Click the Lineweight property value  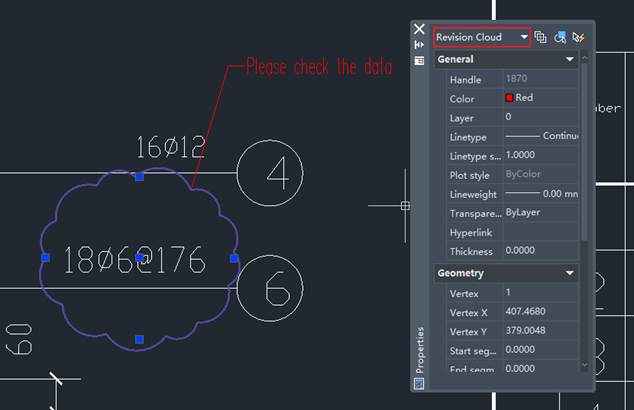(x=538, y=193)
